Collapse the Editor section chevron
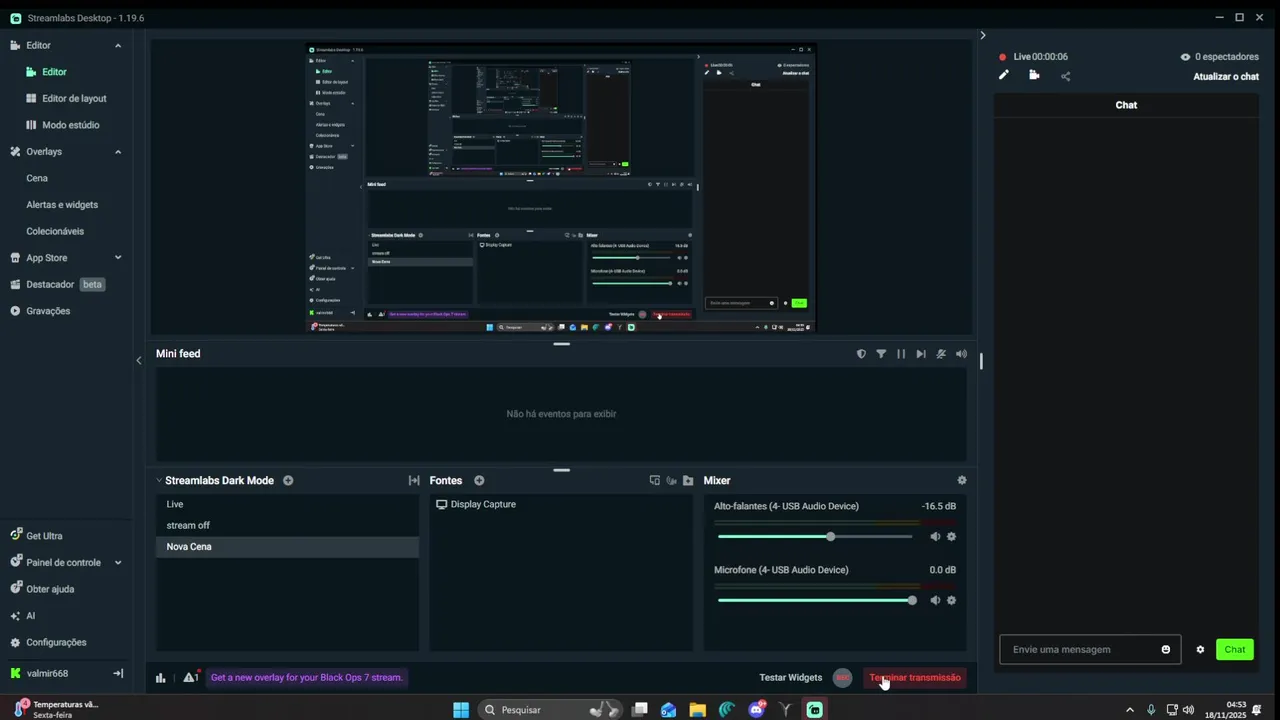 [118, 45]
